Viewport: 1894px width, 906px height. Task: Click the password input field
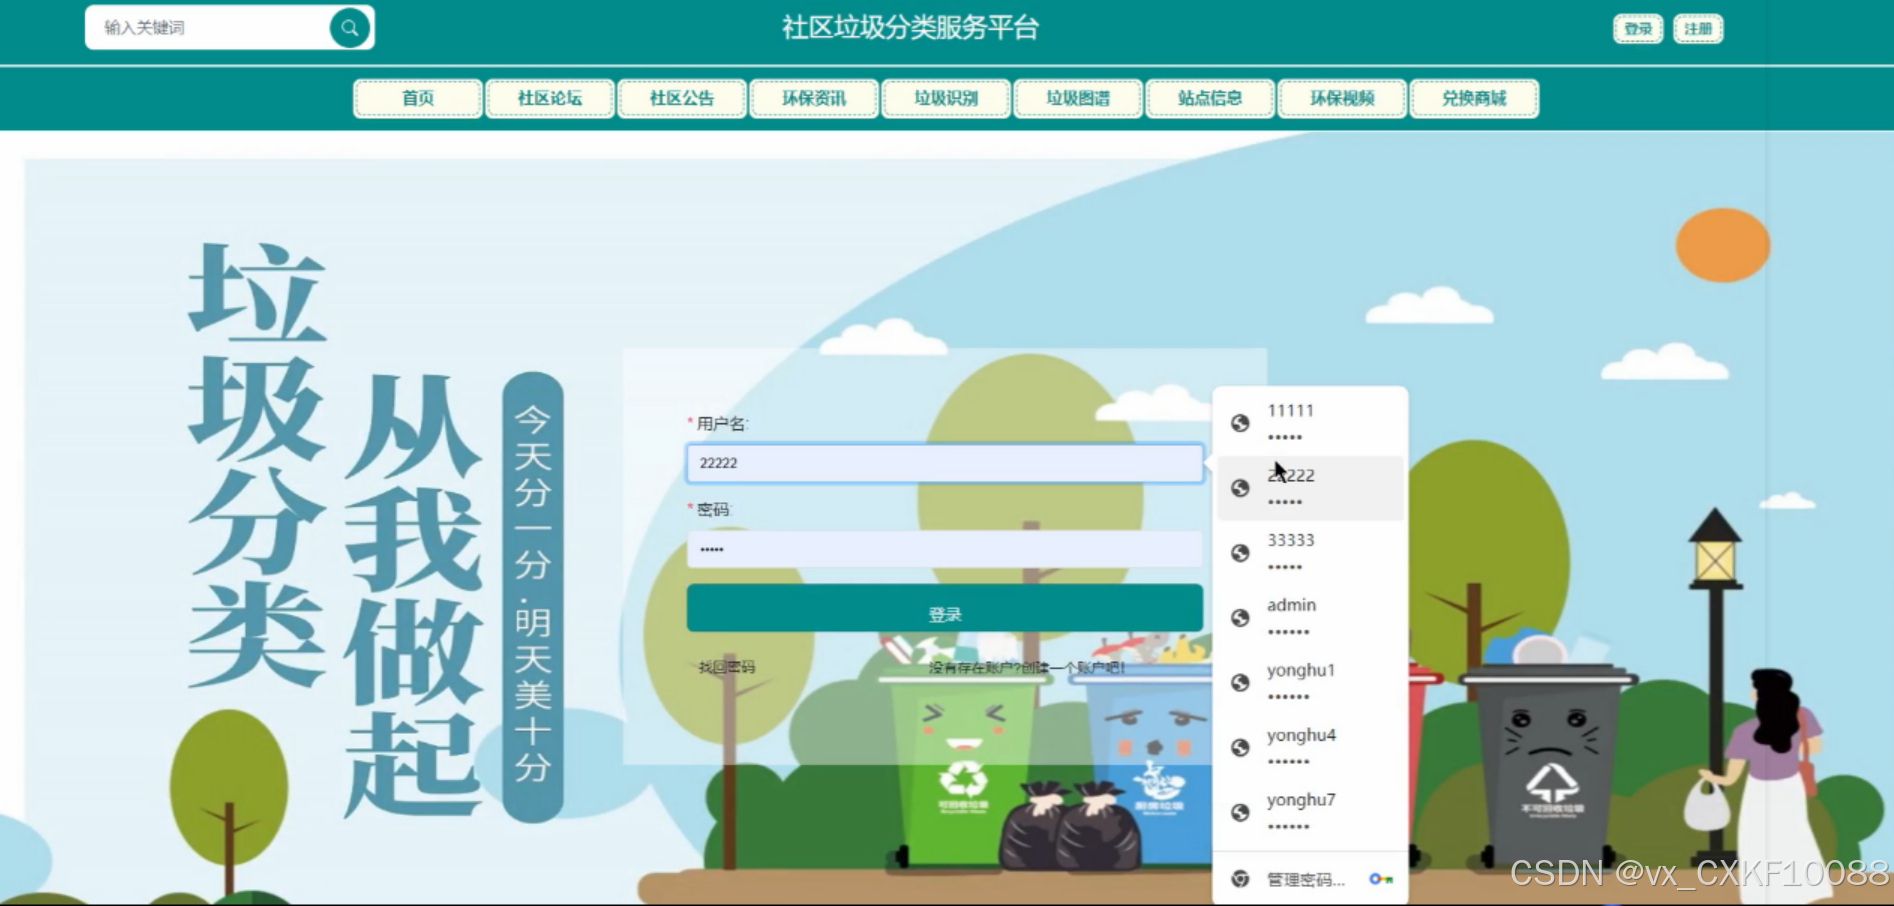tap(945, 549)
